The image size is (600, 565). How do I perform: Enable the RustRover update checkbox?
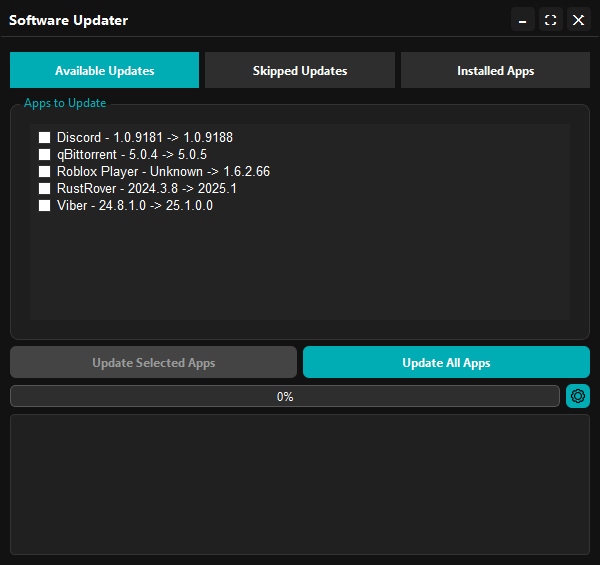pos(44,188)
